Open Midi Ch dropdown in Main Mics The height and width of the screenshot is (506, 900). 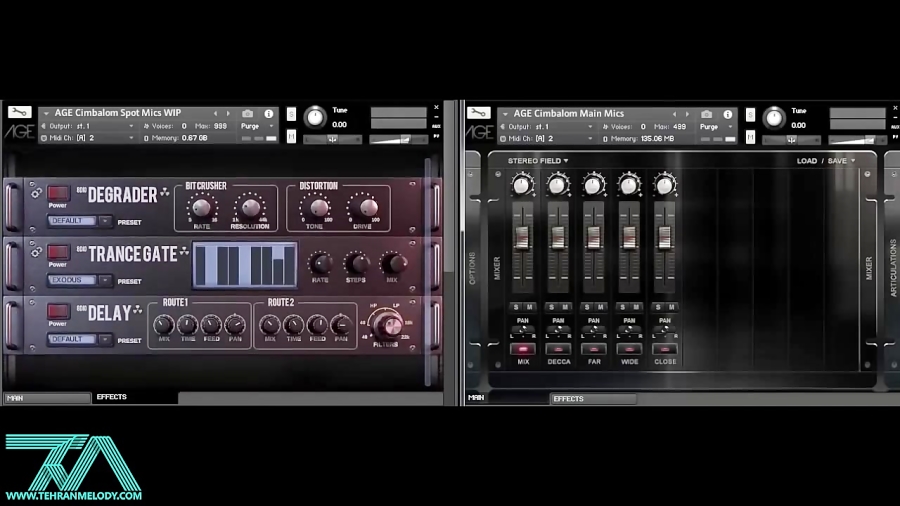click(547, 139)
